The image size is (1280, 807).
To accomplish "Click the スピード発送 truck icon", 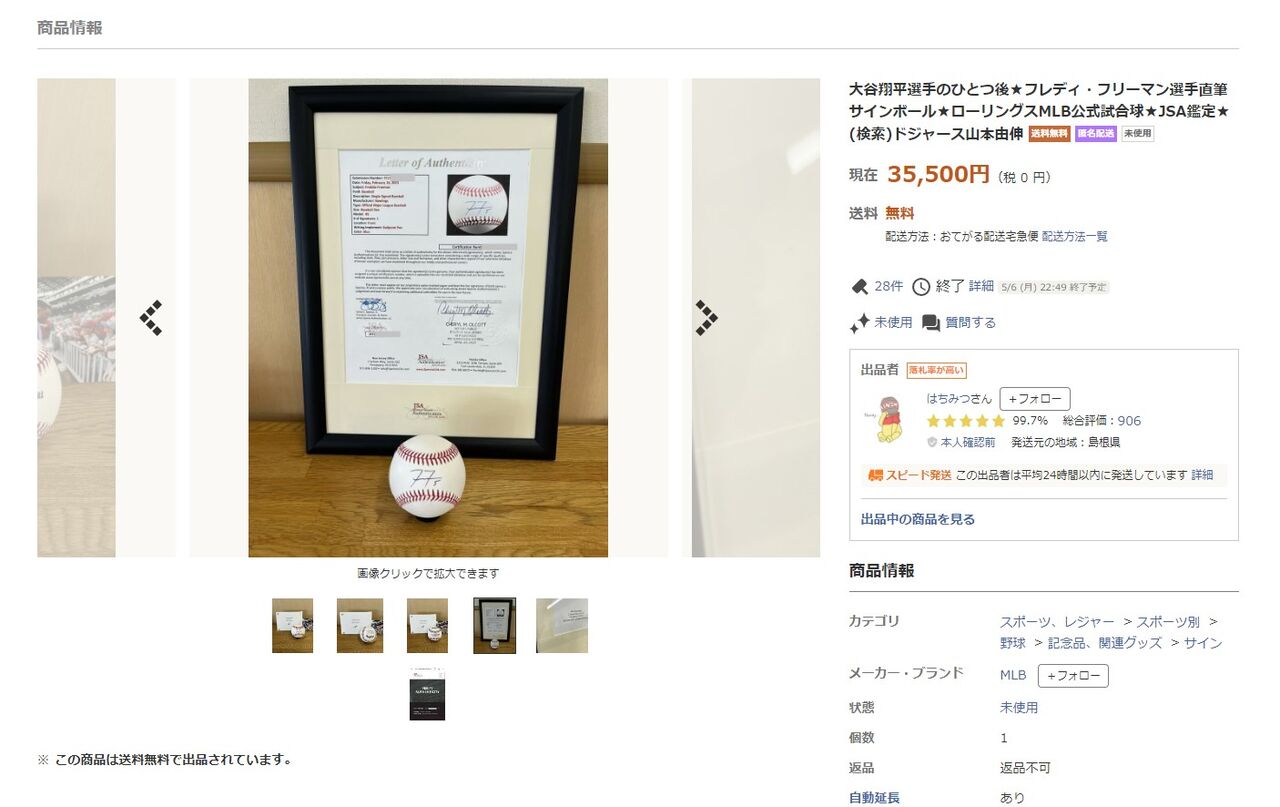I will pos(875,475).
